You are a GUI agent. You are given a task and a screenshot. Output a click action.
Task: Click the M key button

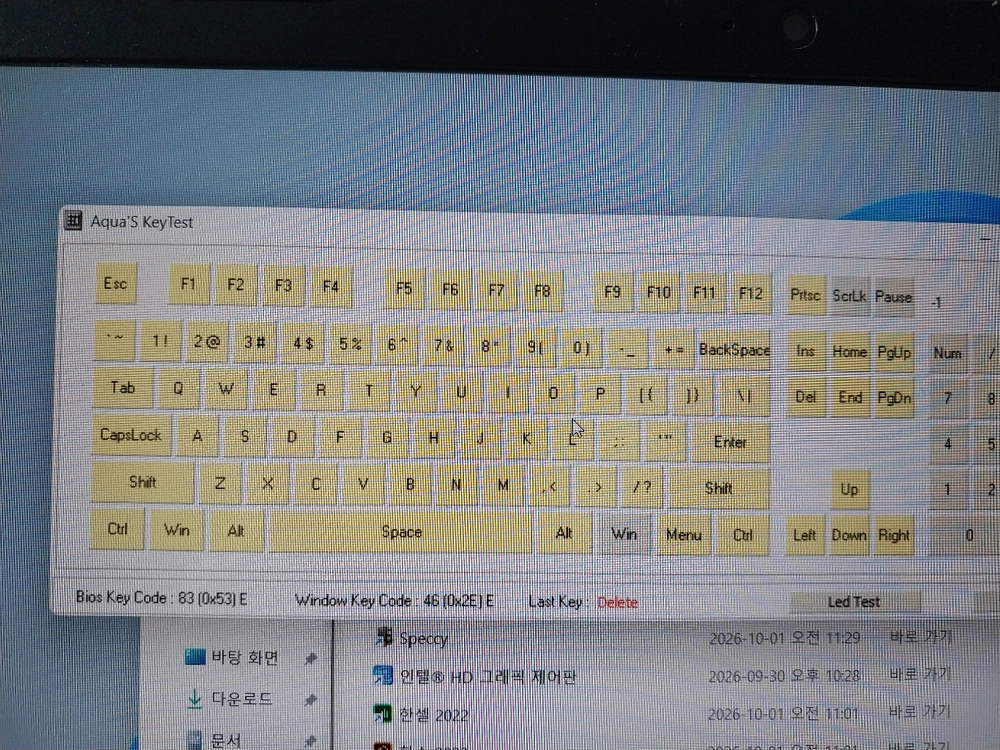[x=503, y=486]
